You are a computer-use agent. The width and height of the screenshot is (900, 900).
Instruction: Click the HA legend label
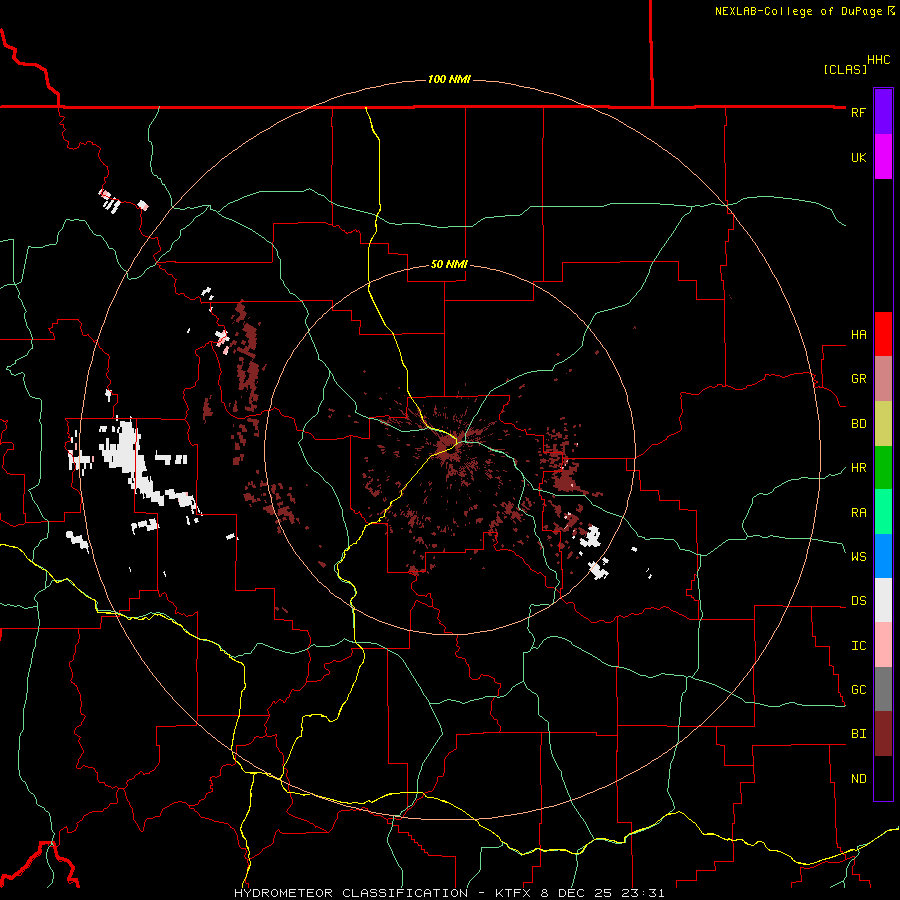[x=858, y=335]
